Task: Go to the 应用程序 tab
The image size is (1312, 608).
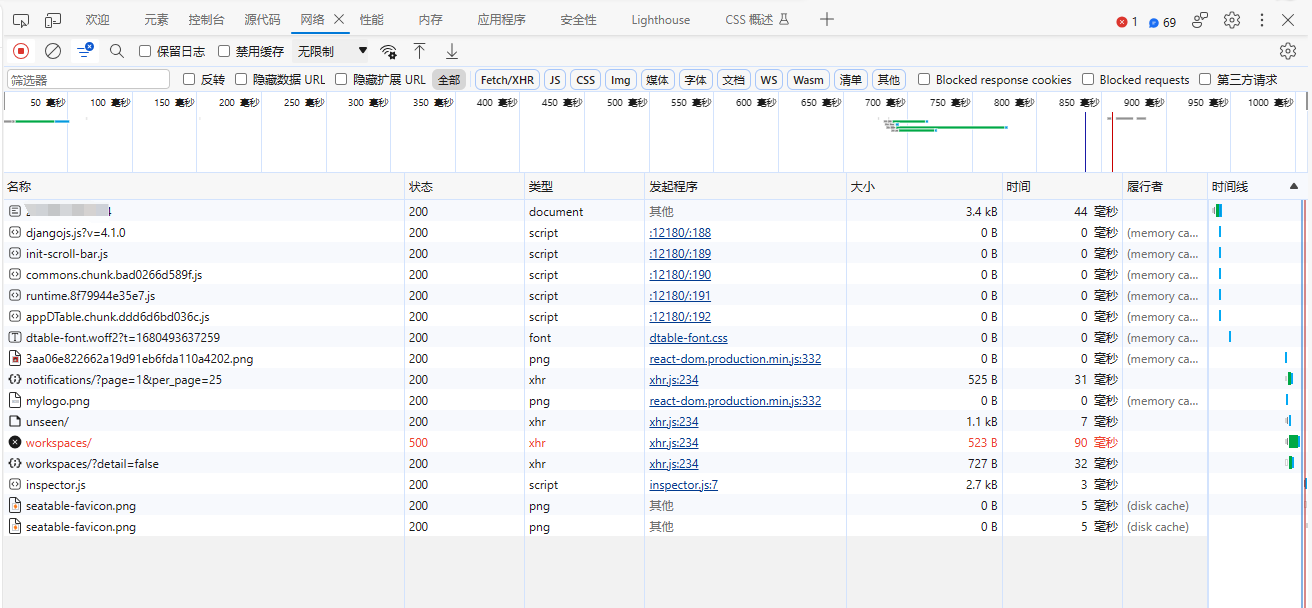Action: point(502,20)
